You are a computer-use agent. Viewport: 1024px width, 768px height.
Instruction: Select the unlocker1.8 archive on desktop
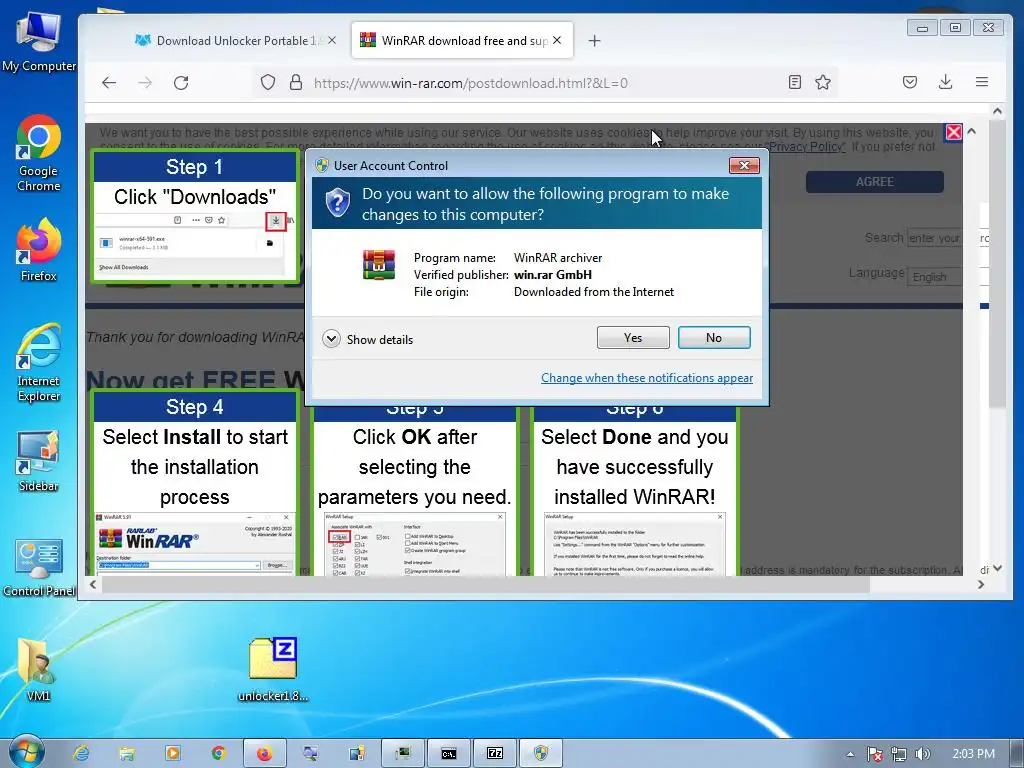click(x=273, y=669)
